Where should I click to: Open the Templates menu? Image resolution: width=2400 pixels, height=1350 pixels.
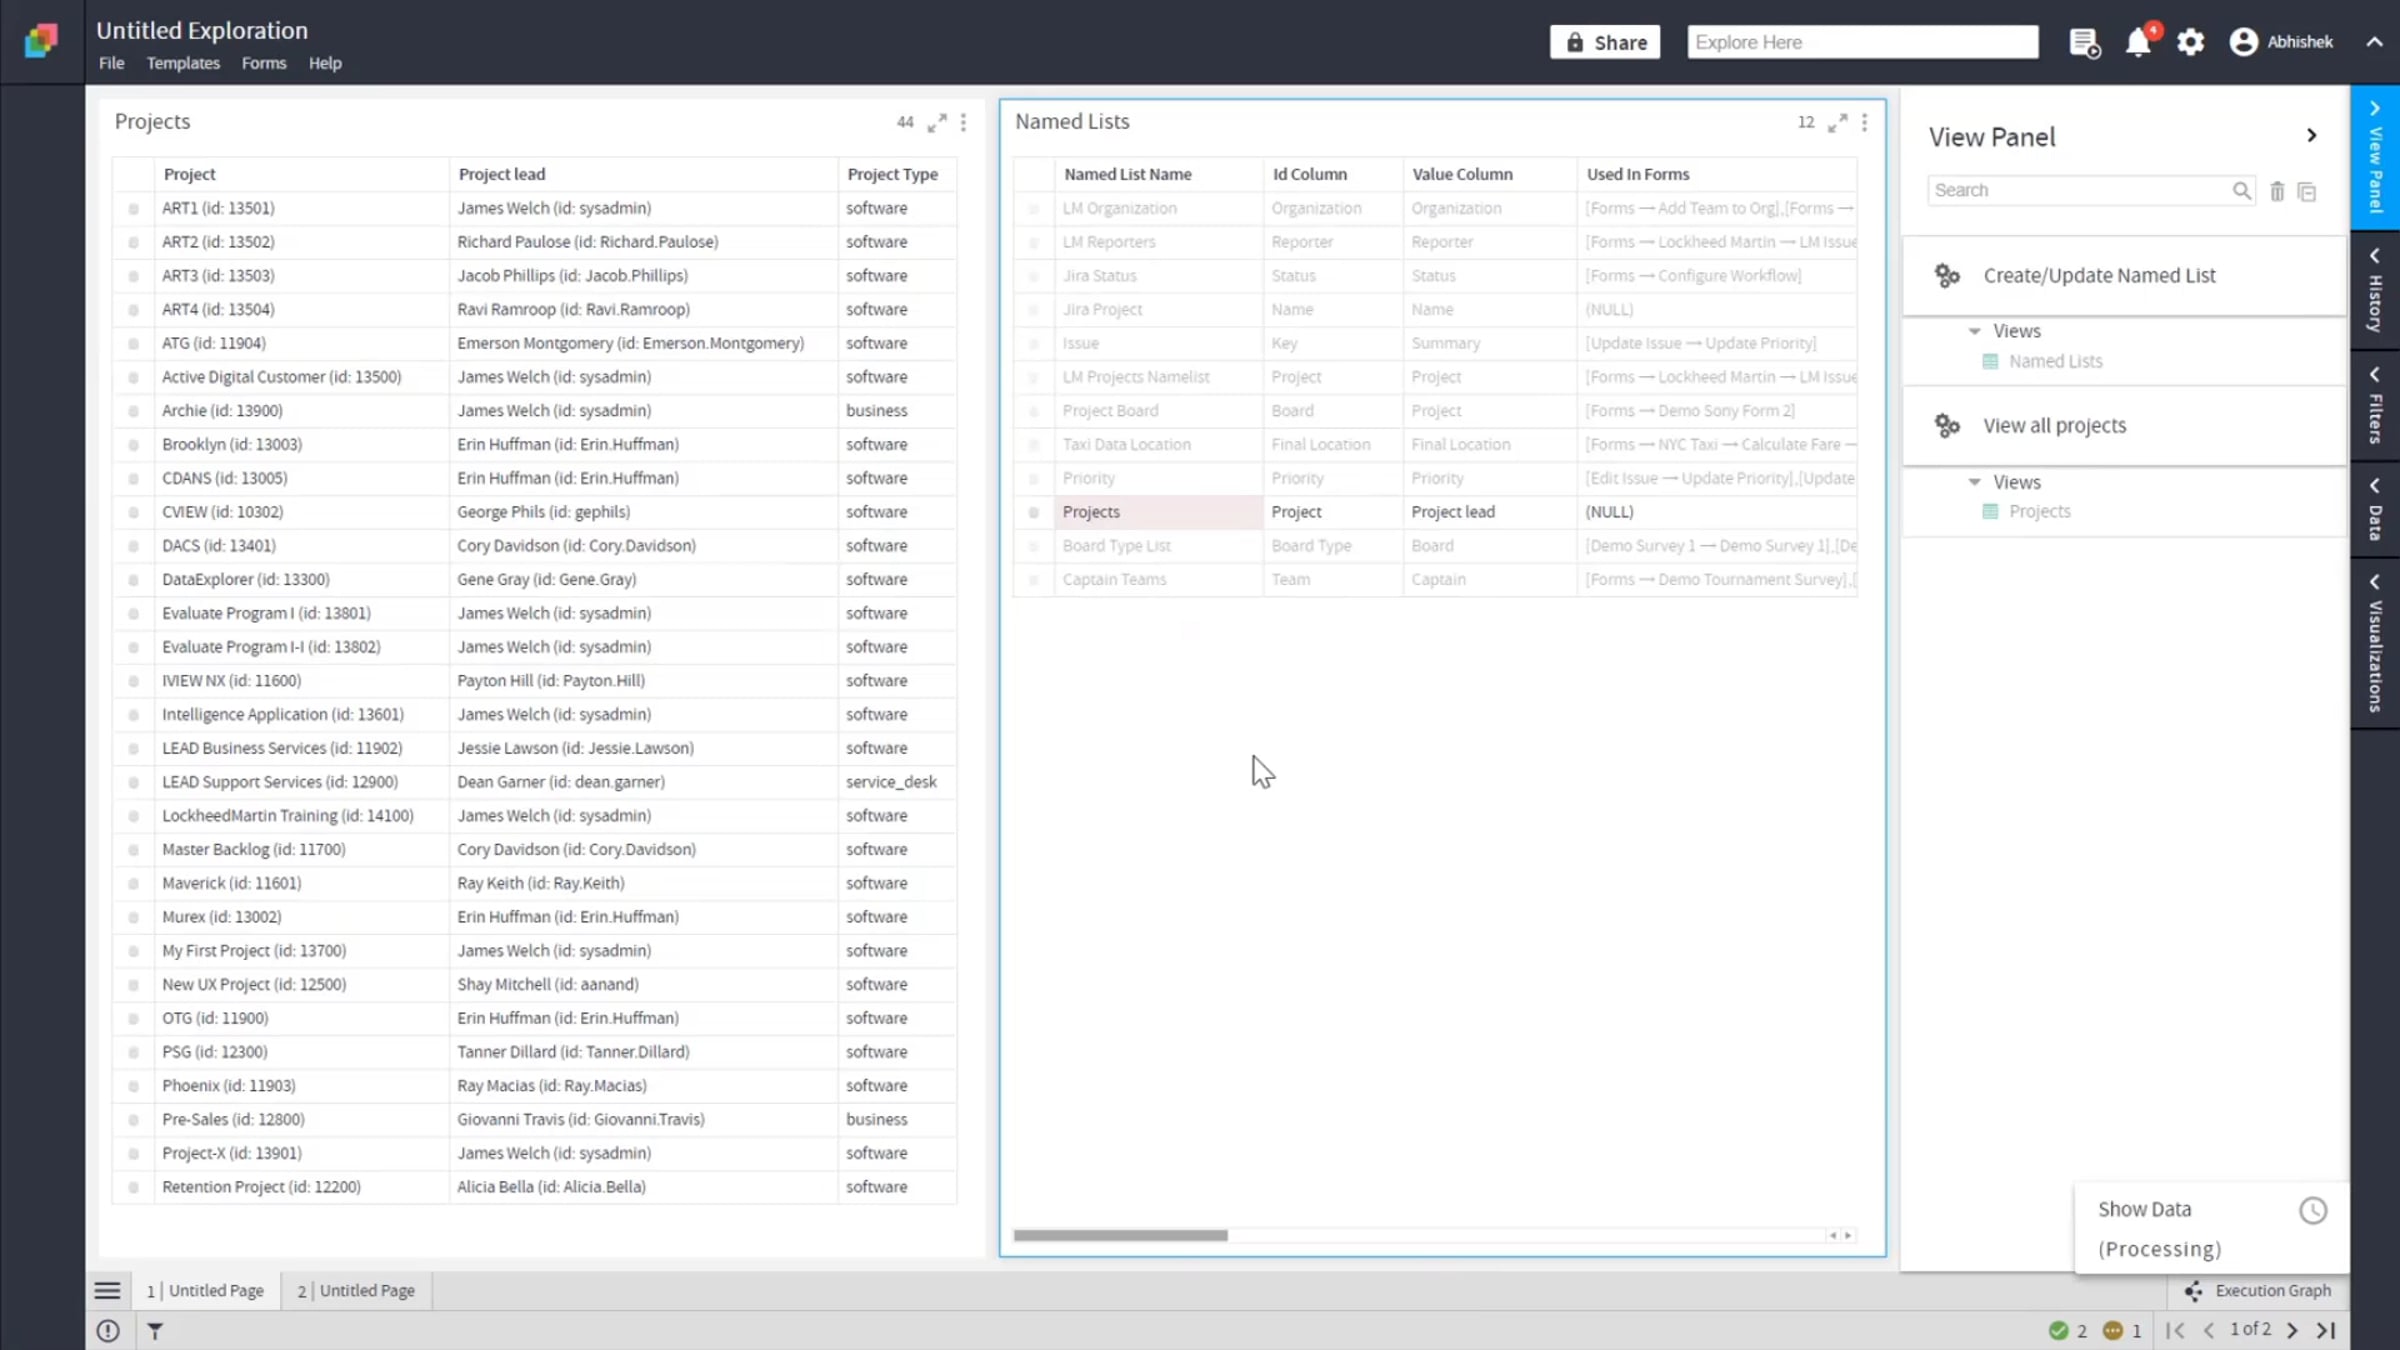183,63
